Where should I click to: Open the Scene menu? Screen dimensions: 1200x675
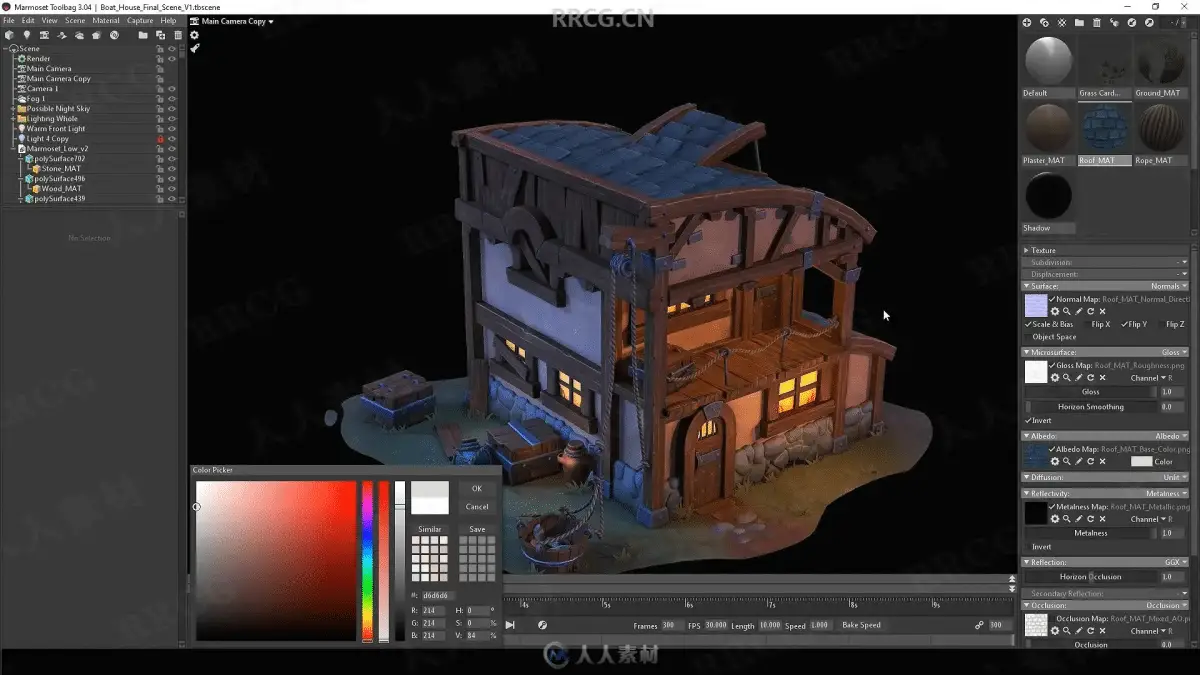(75, 20)
